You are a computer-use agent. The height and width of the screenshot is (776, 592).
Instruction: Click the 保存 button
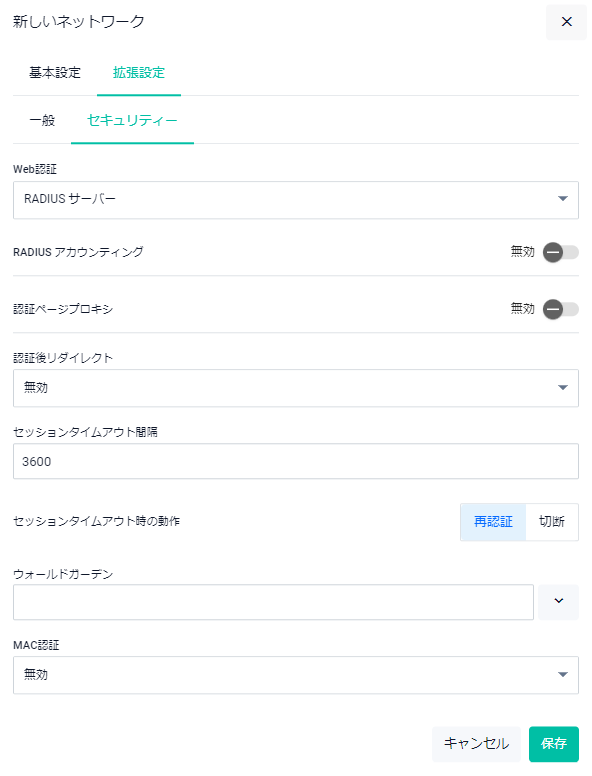click(553, 743)
